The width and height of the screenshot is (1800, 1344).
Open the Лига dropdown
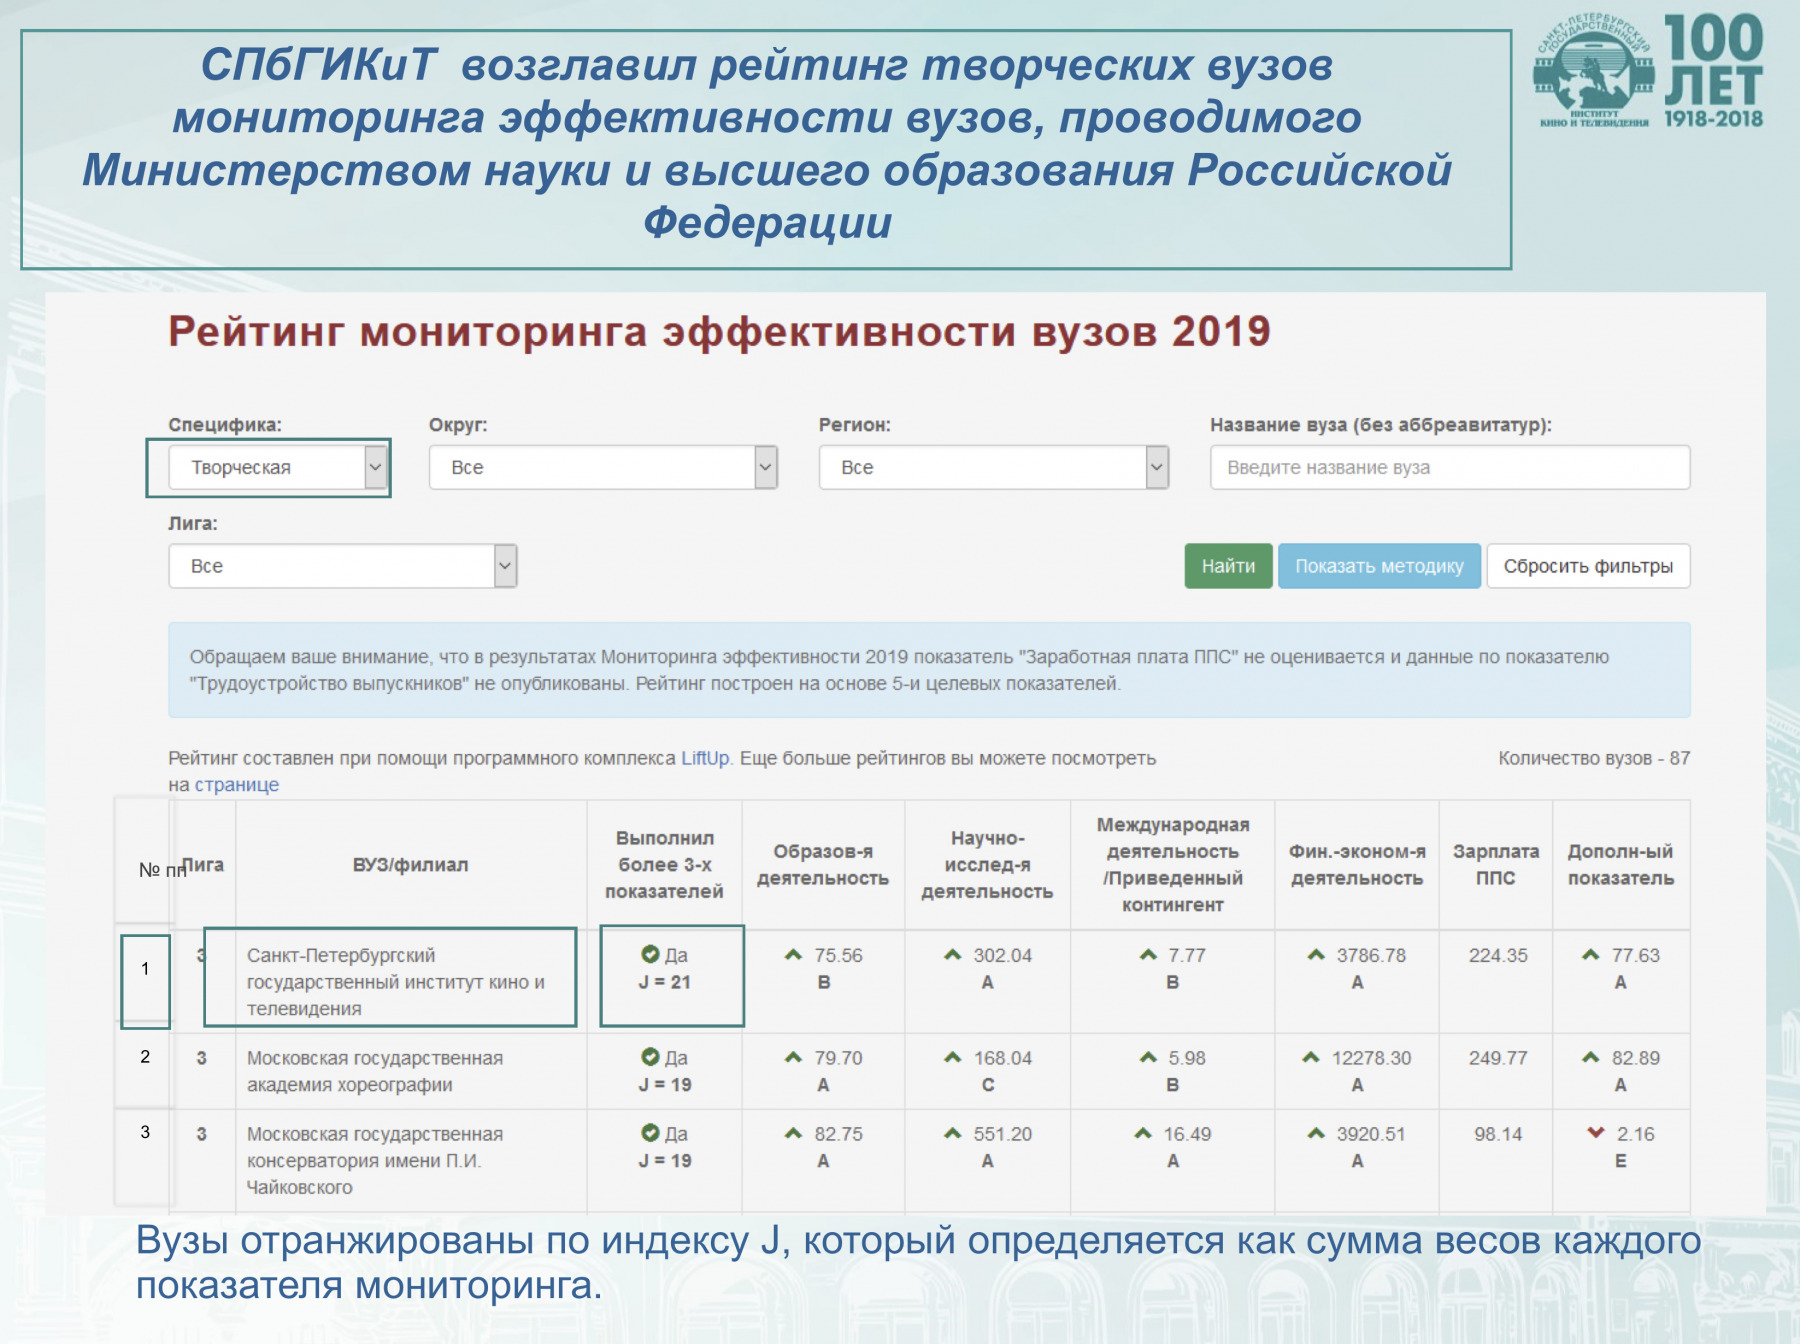pos(343,566)
